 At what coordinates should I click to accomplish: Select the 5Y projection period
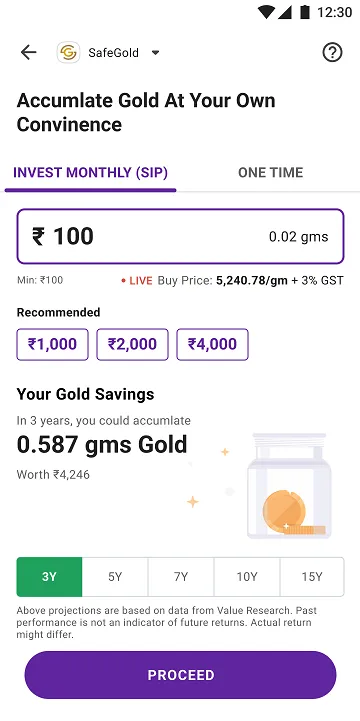point(115,577)
